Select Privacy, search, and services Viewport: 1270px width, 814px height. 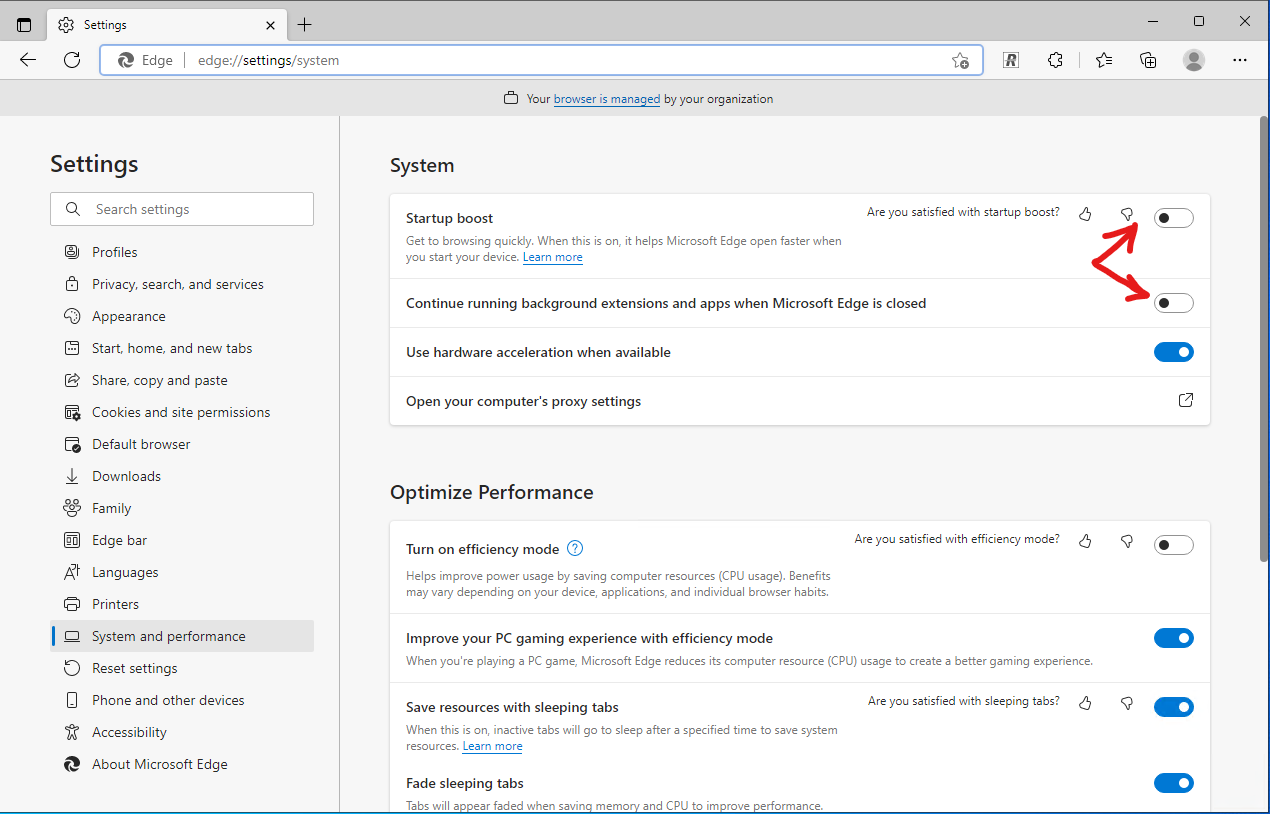click(x=178, y=284)
